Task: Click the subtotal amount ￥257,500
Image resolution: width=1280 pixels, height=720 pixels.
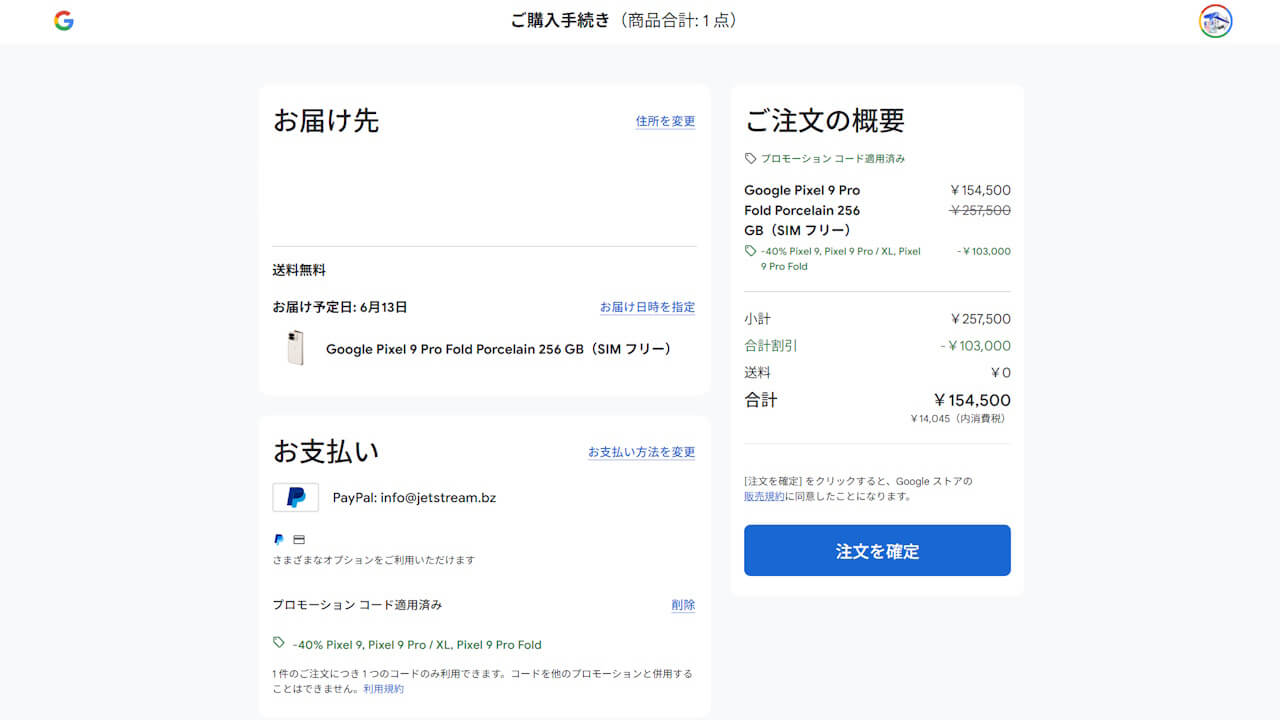Action: [980, 319]
